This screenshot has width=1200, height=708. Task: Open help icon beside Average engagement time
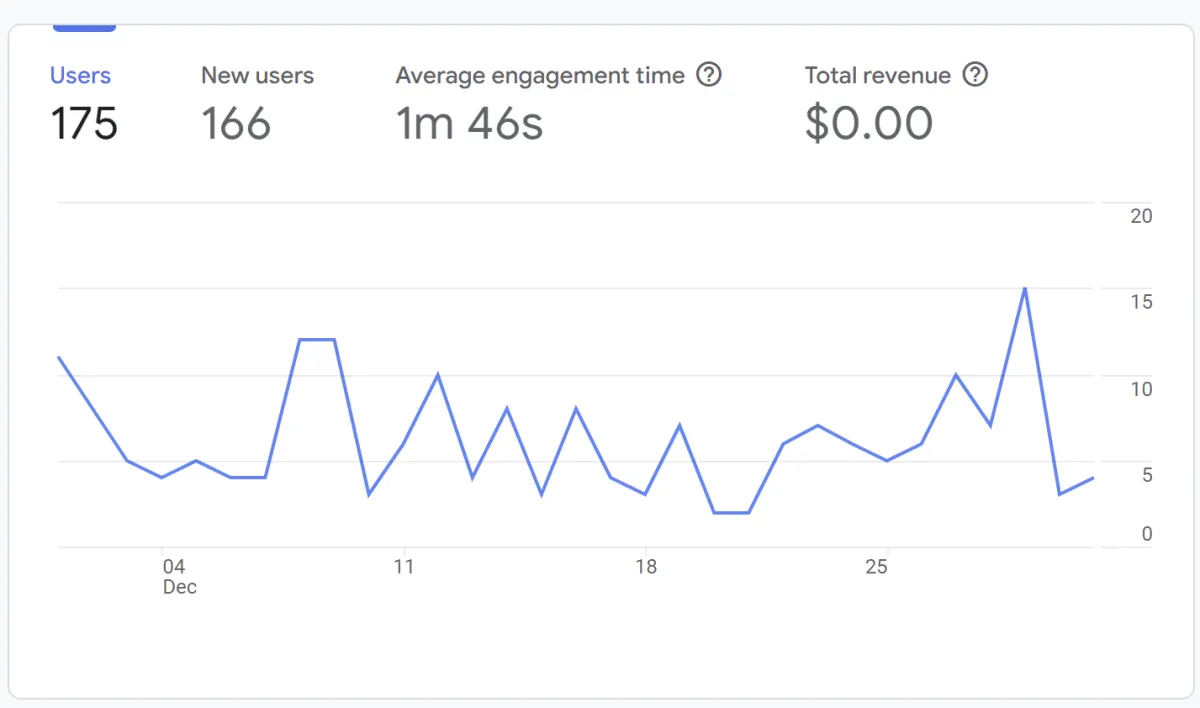[709, 75]
